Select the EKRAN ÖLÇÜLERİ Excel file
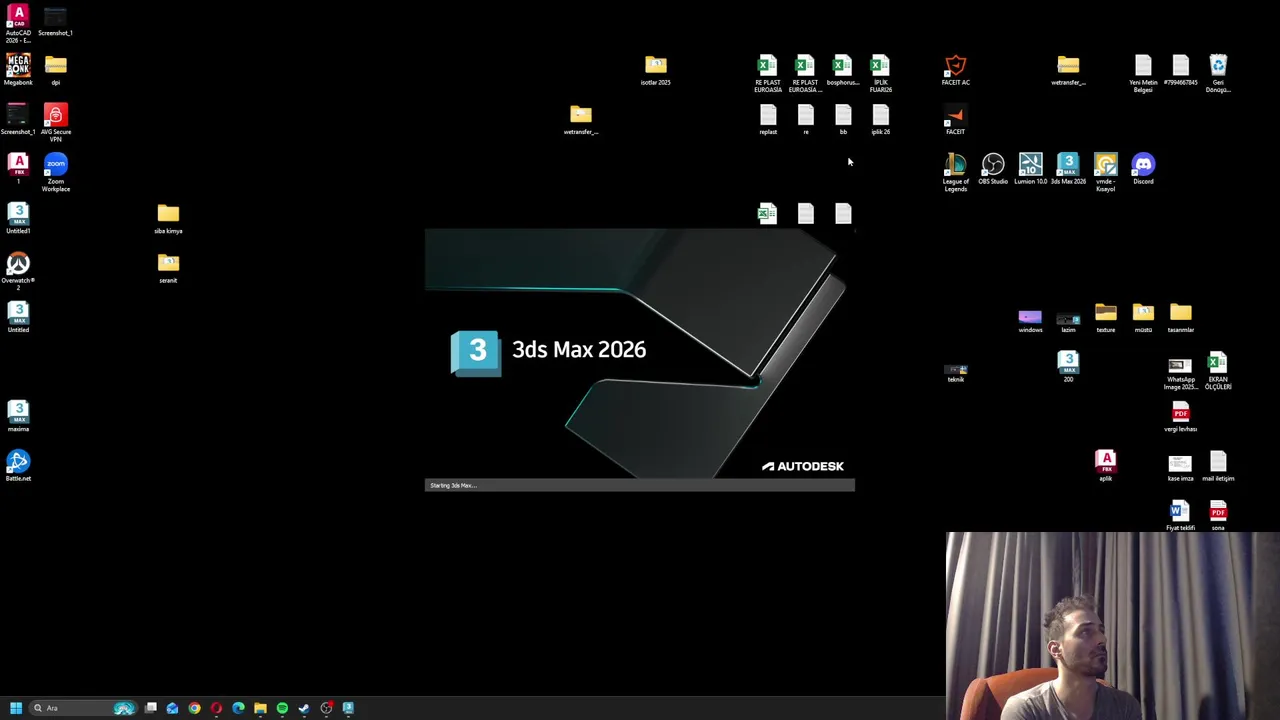 point(1218,371)
